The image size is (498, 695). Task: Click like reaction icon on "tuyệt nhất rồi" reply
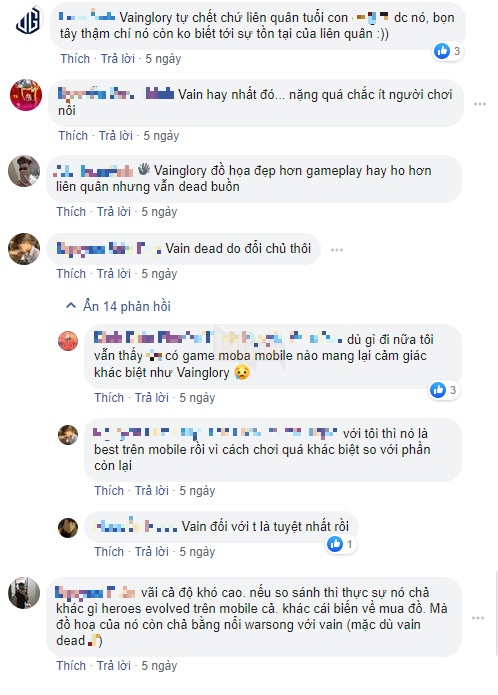click(335, 544)
